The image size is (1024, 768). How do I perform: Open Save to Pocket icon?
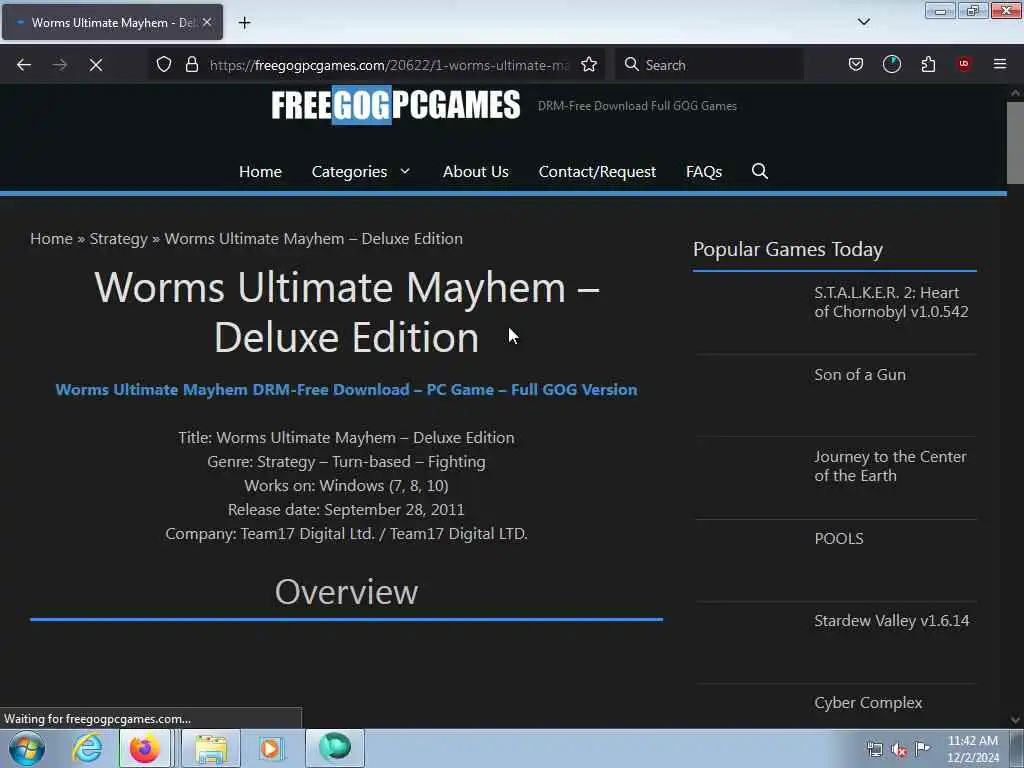click(x=856, y=65)
